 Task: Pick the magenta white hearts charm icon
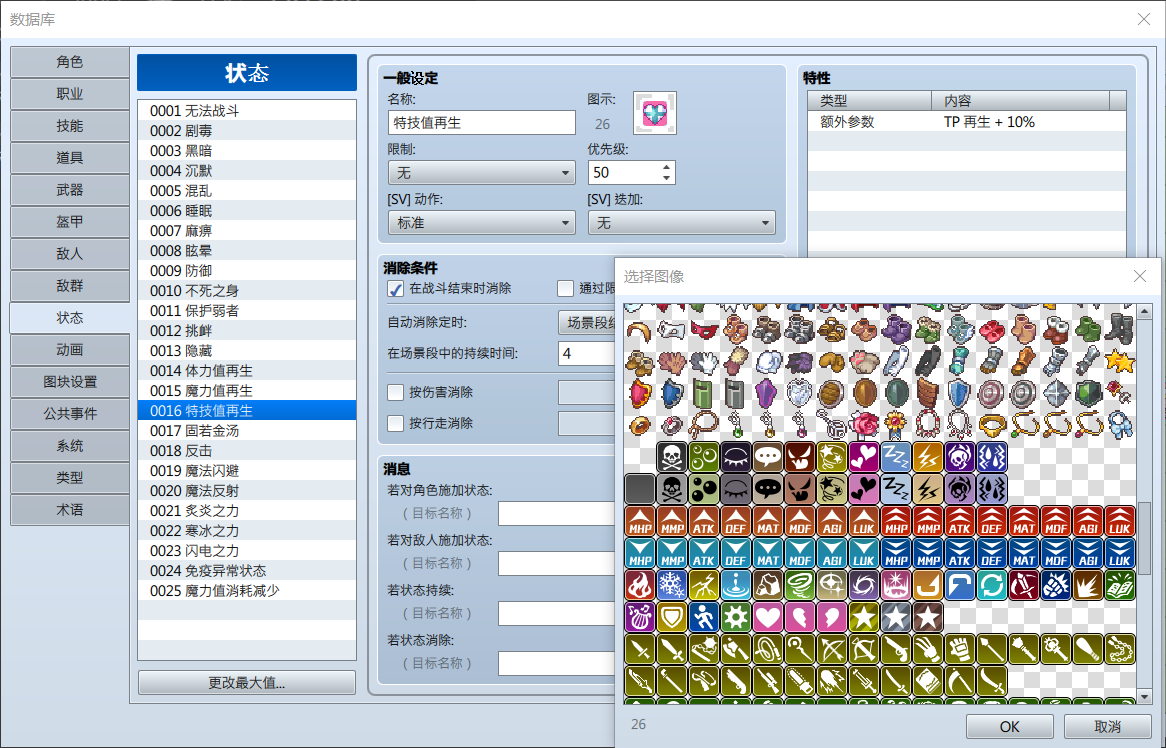[x=863, y=457]
